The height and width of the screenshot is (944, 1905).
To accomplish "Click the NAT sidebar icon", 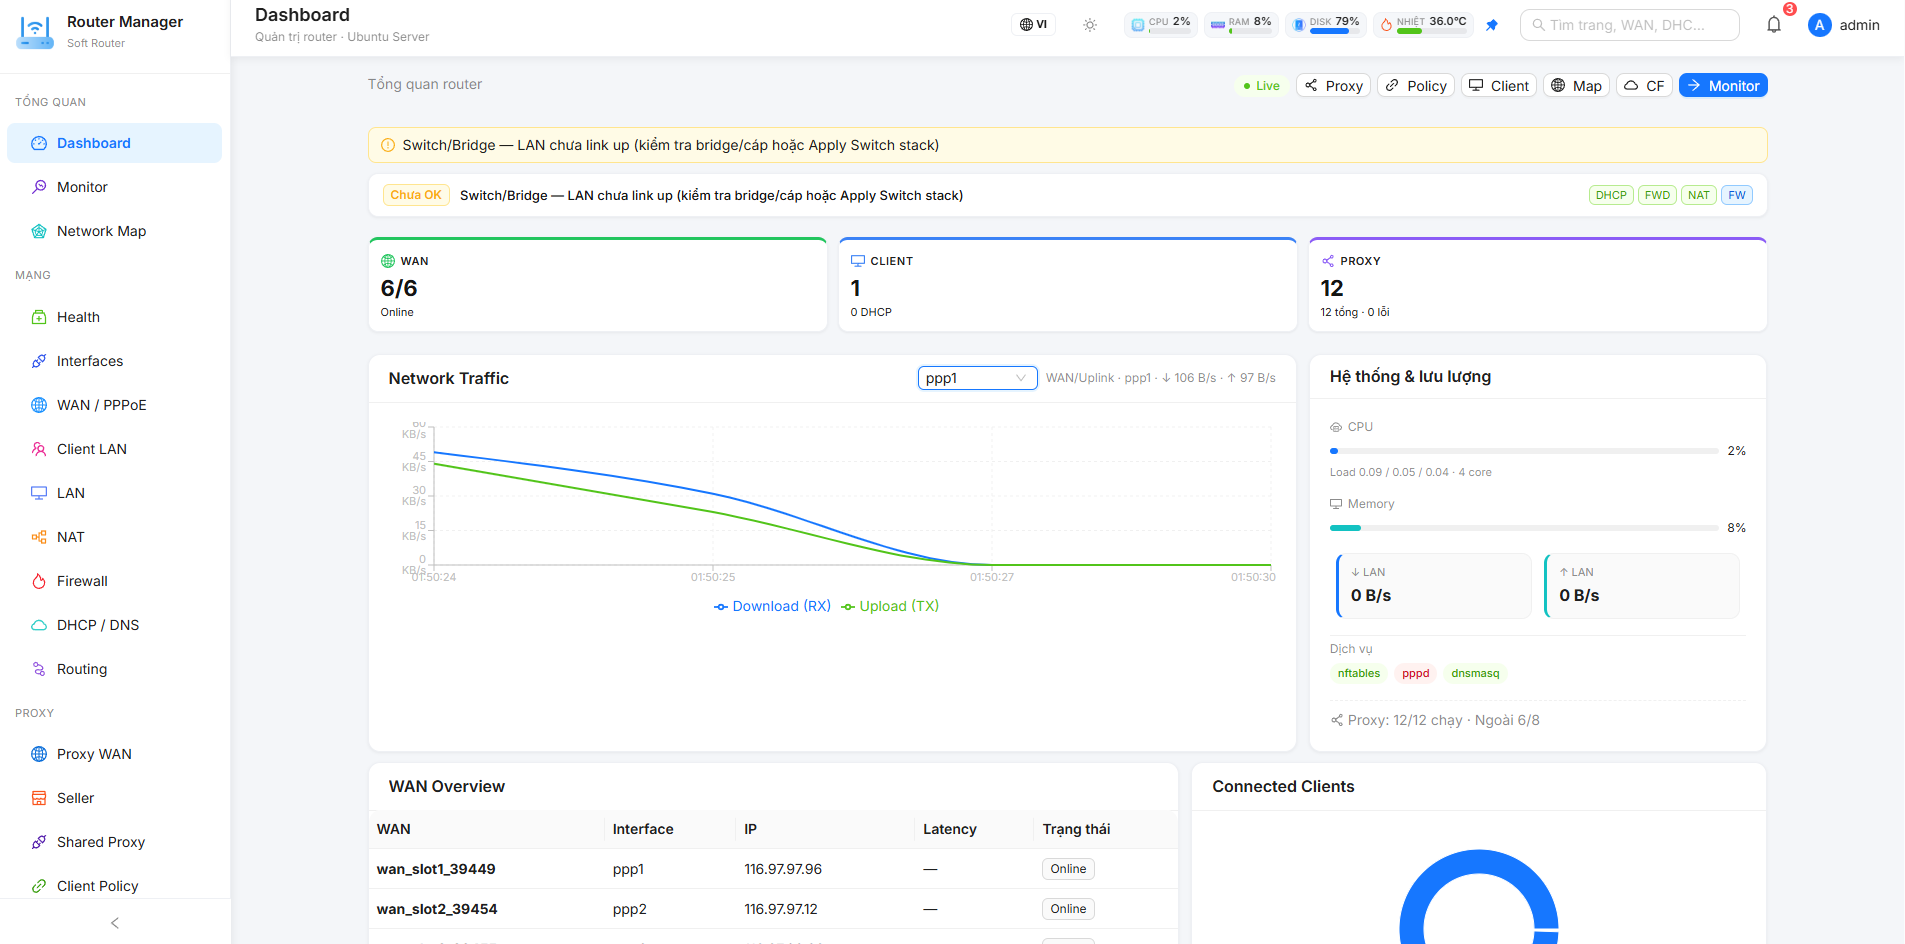I will click(x=39, y=537).
